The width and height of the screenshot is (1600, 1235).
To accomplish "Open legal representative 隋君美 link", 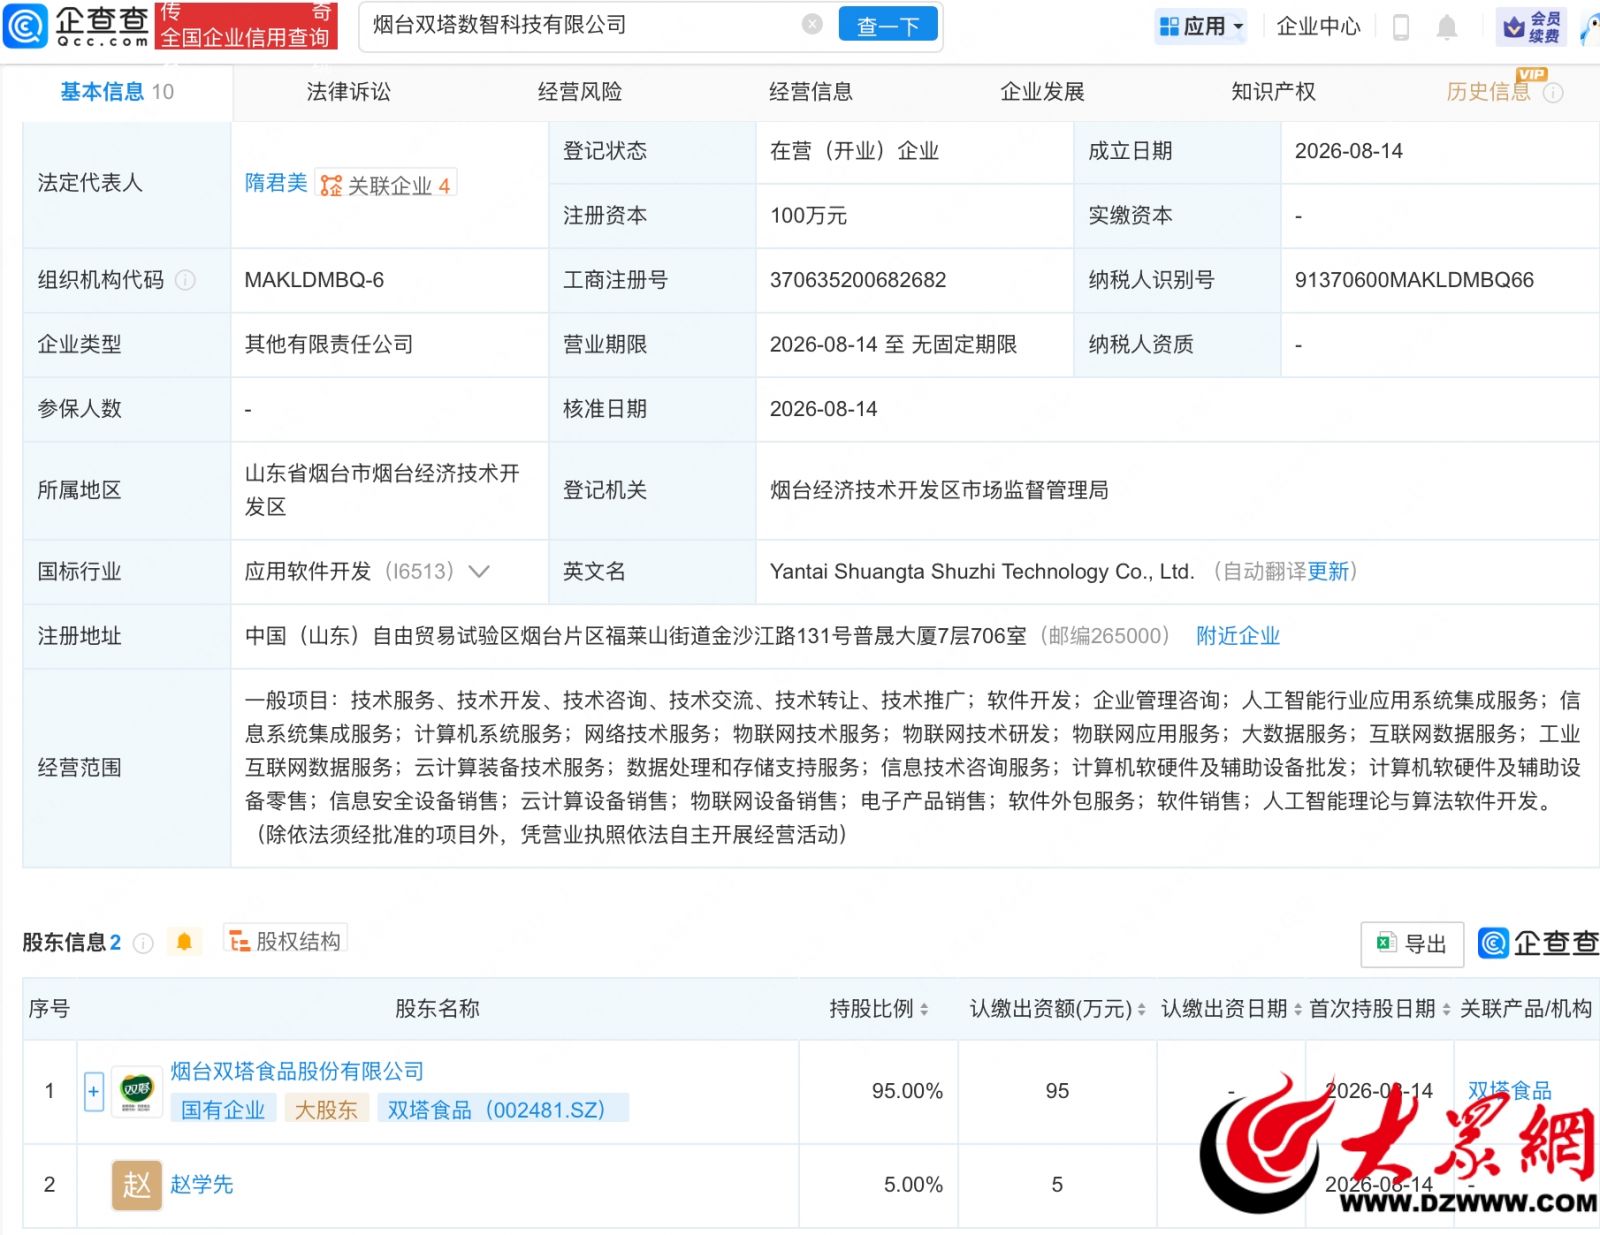I will [x=276, y=183].
